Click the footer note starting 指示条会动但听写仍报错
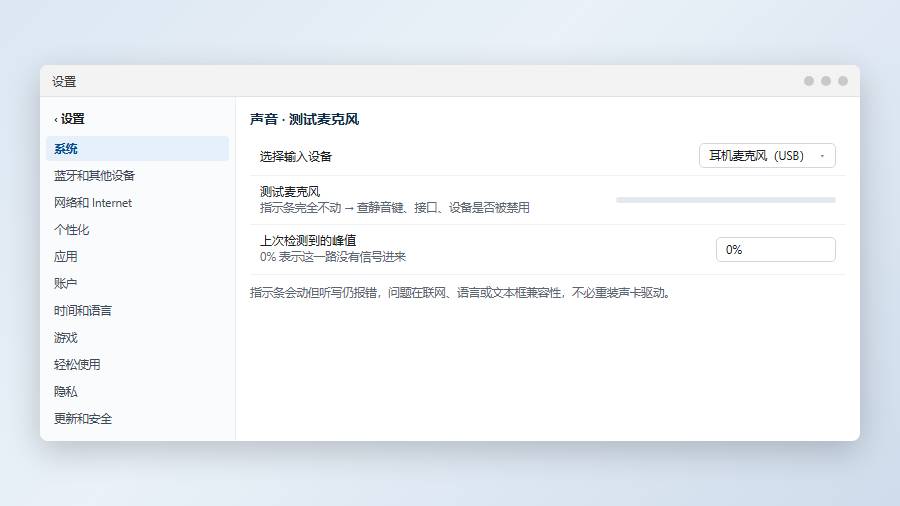The image size is (900, 506). pyautogui.click(x=460, y=293)
